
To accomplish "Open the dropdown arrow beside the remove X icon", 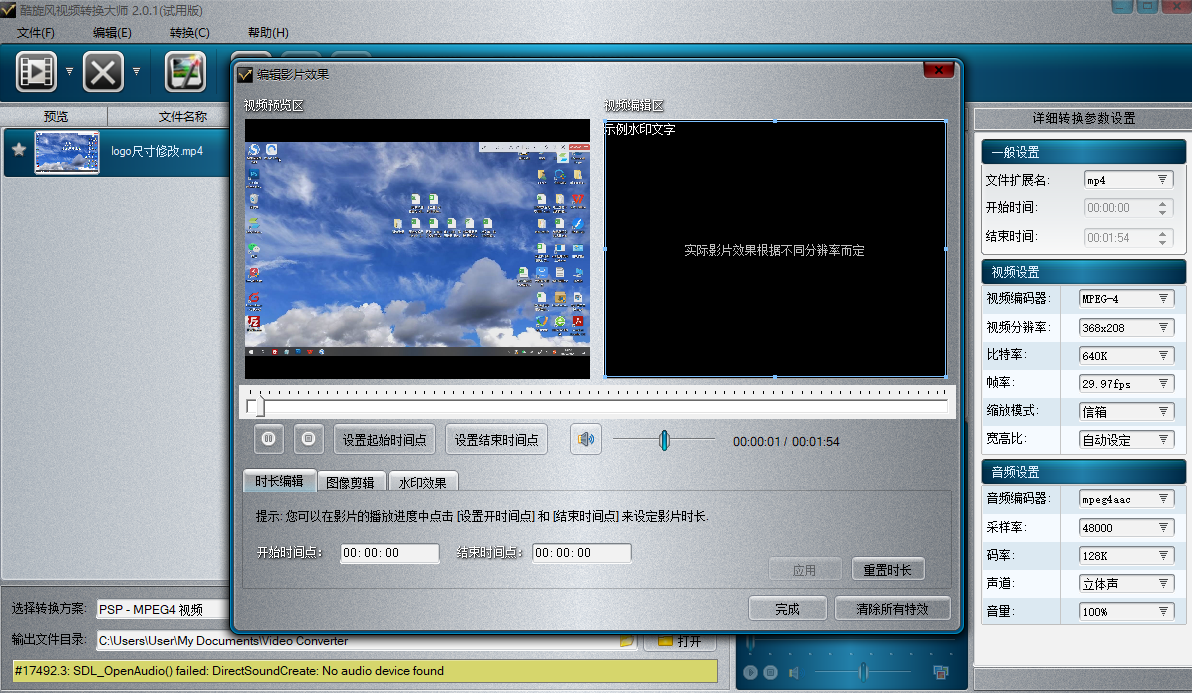I will tap(136, 71).
